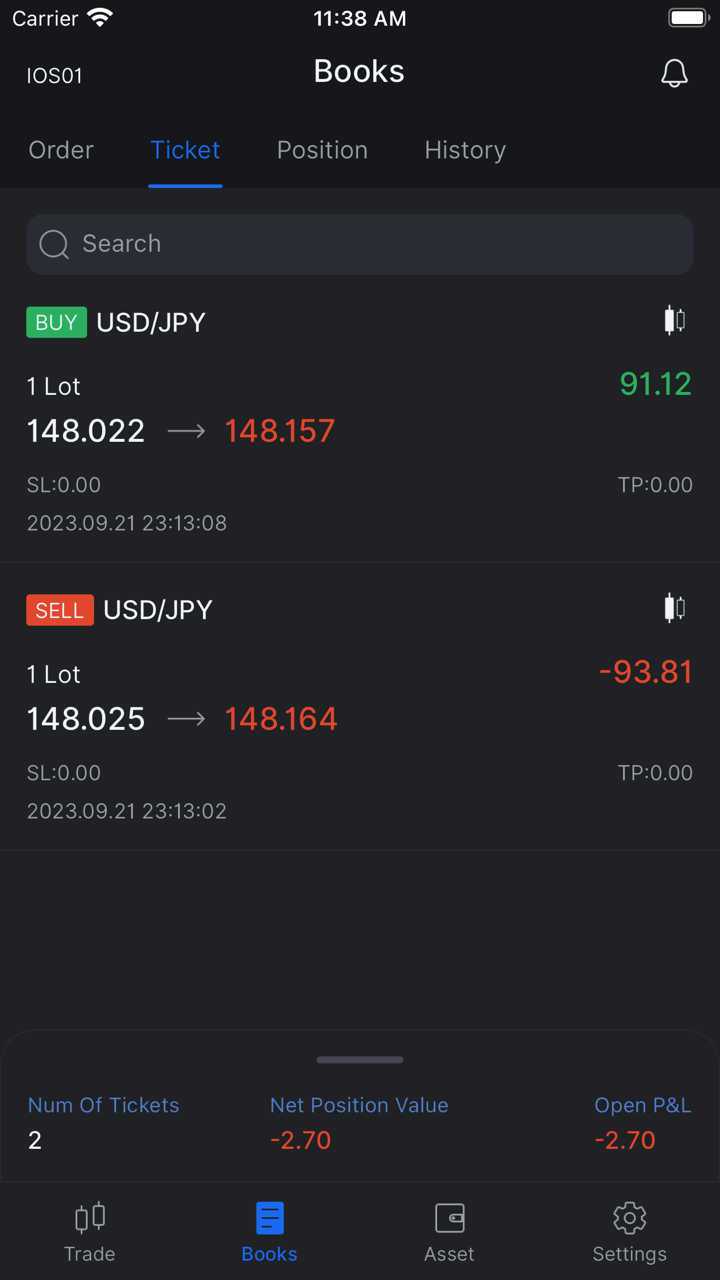720x1280 pixels.
Task: Expand the summary panel drag handle
Action: pos(360,1060)
